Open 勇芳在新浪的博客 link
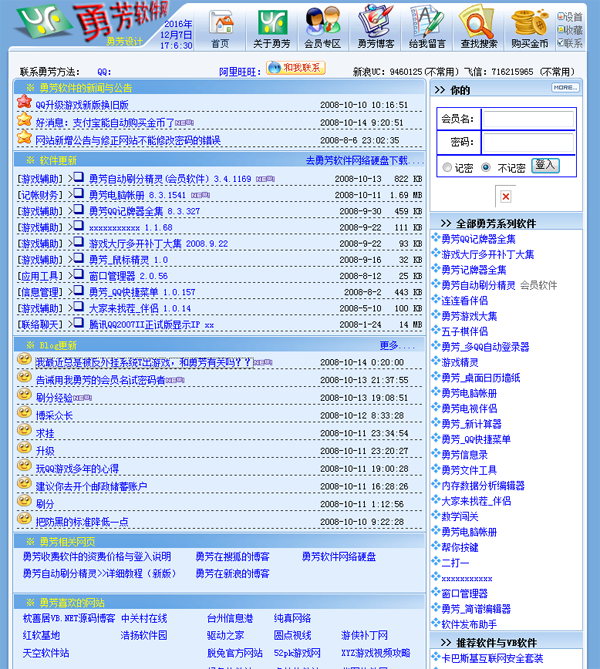The image size is (600, 669). point(233,574)
